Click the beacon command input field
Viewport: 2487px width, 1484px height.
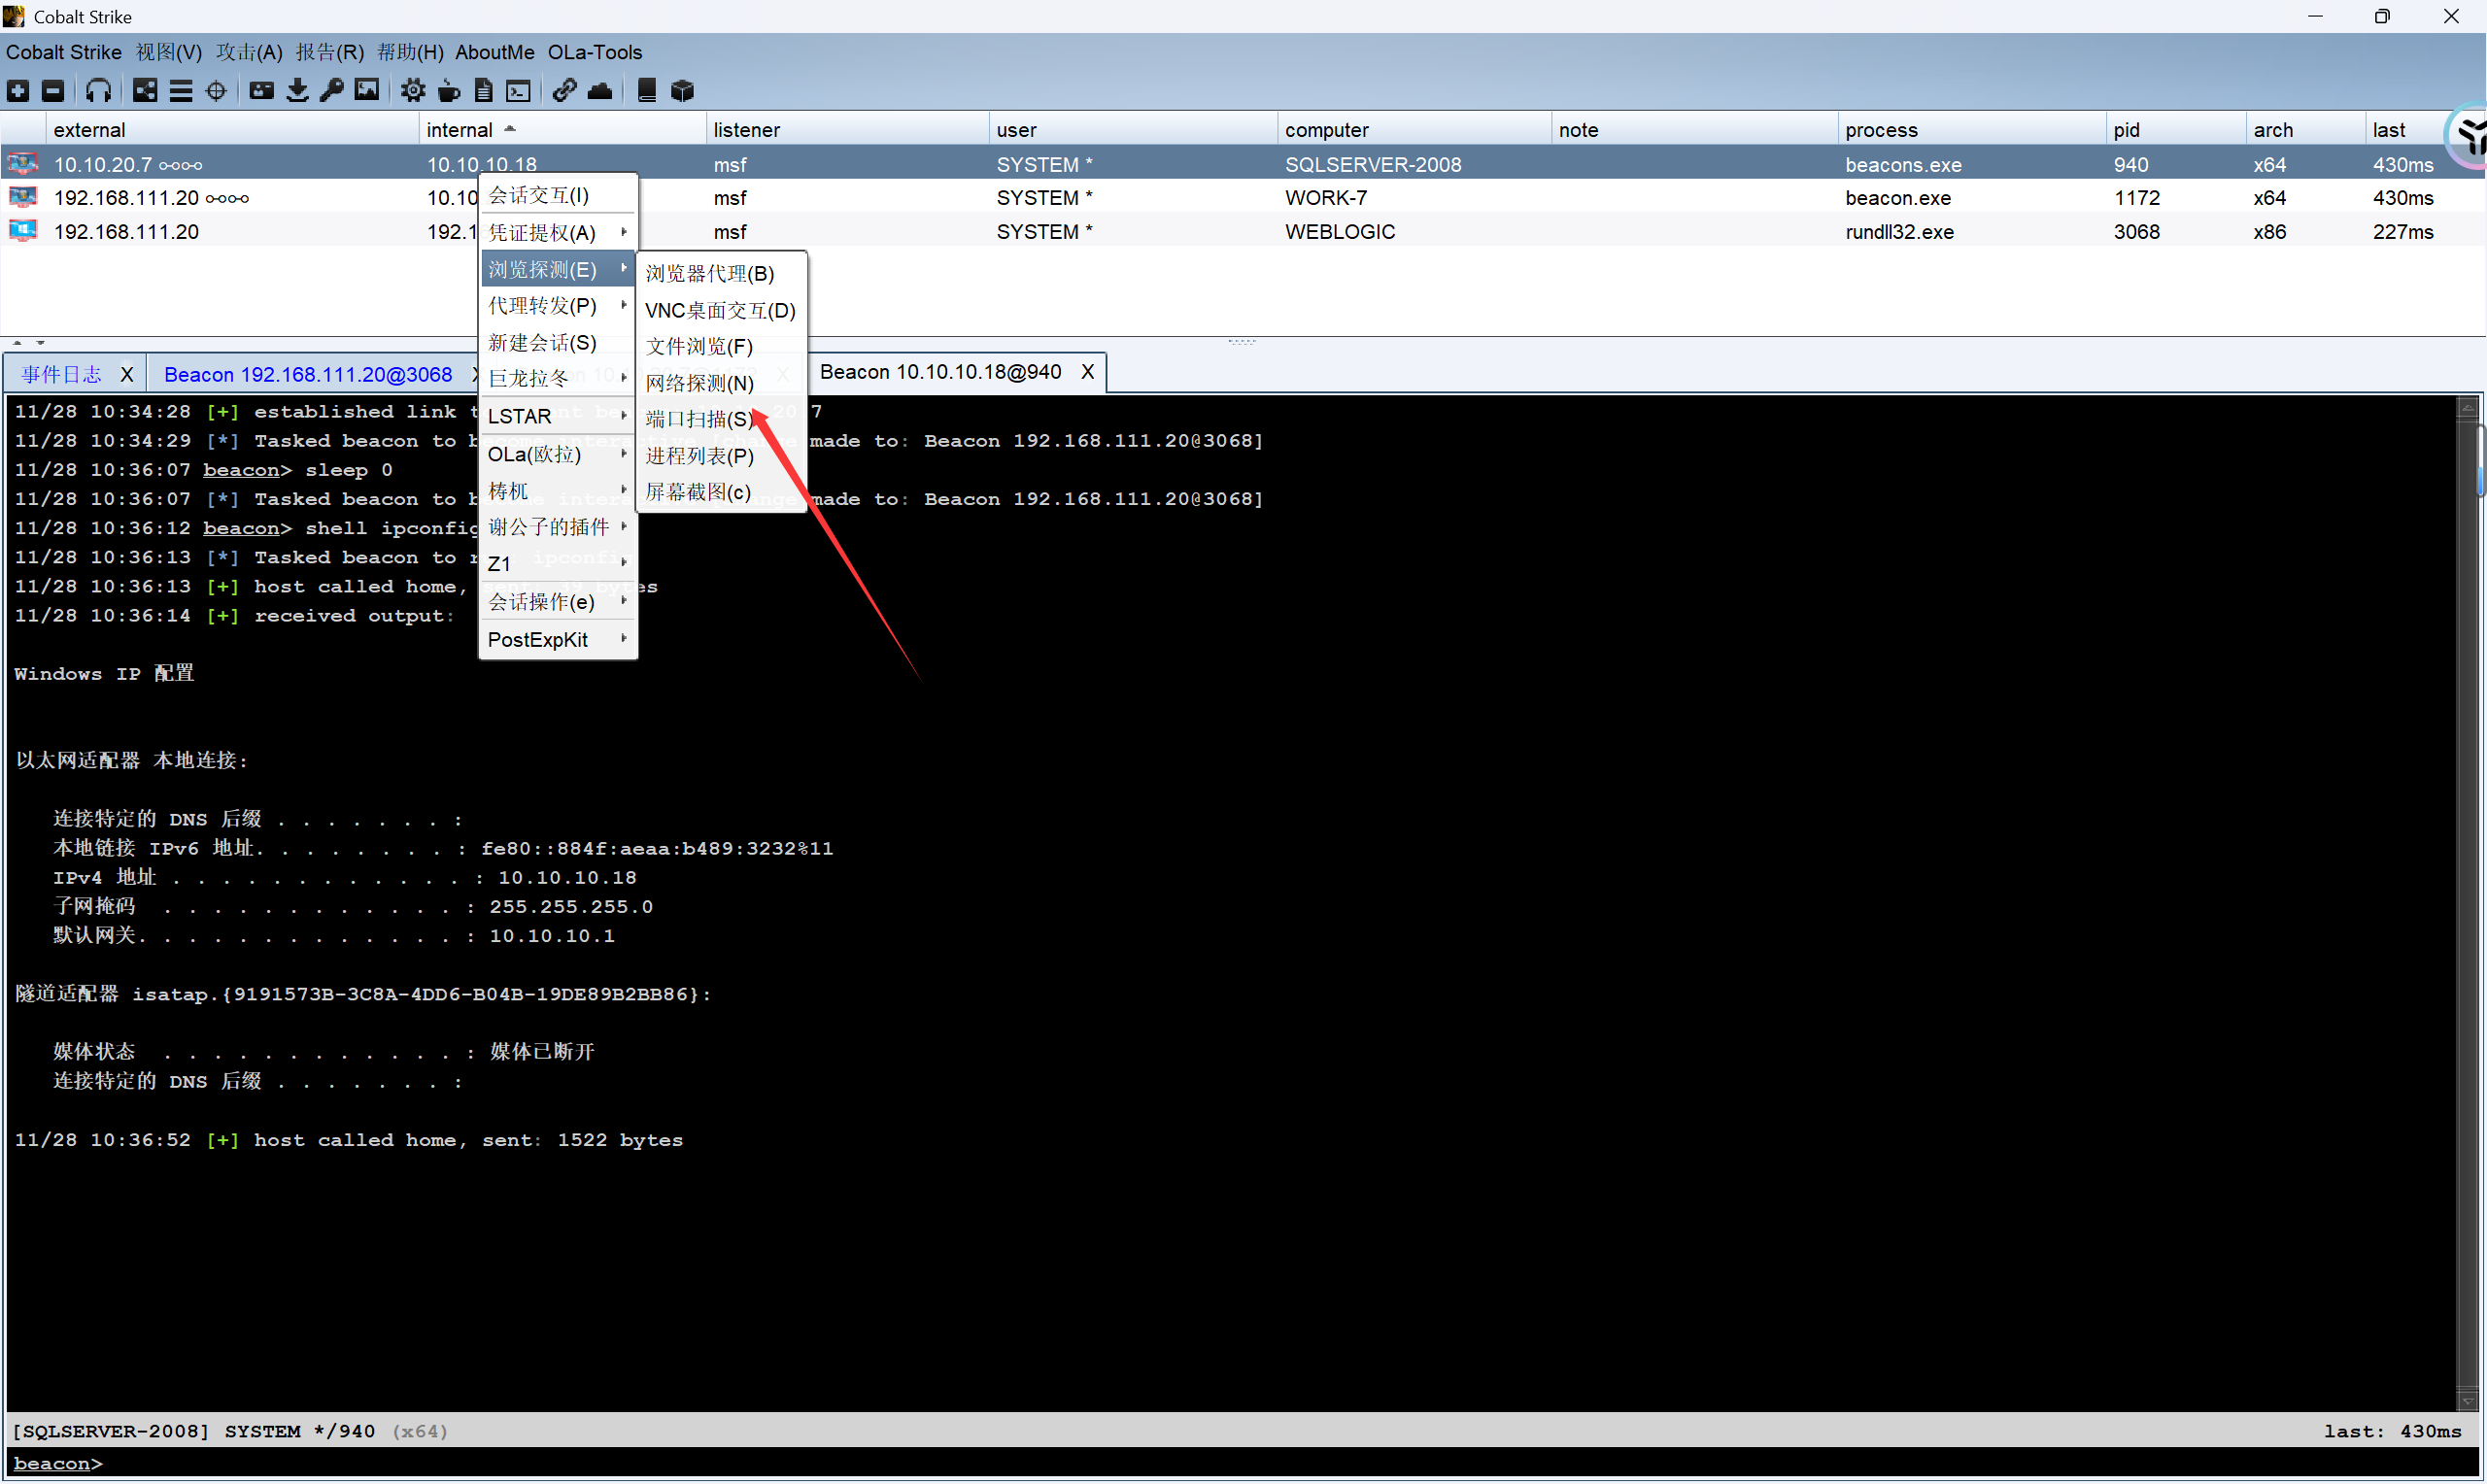(1200, 1463)
